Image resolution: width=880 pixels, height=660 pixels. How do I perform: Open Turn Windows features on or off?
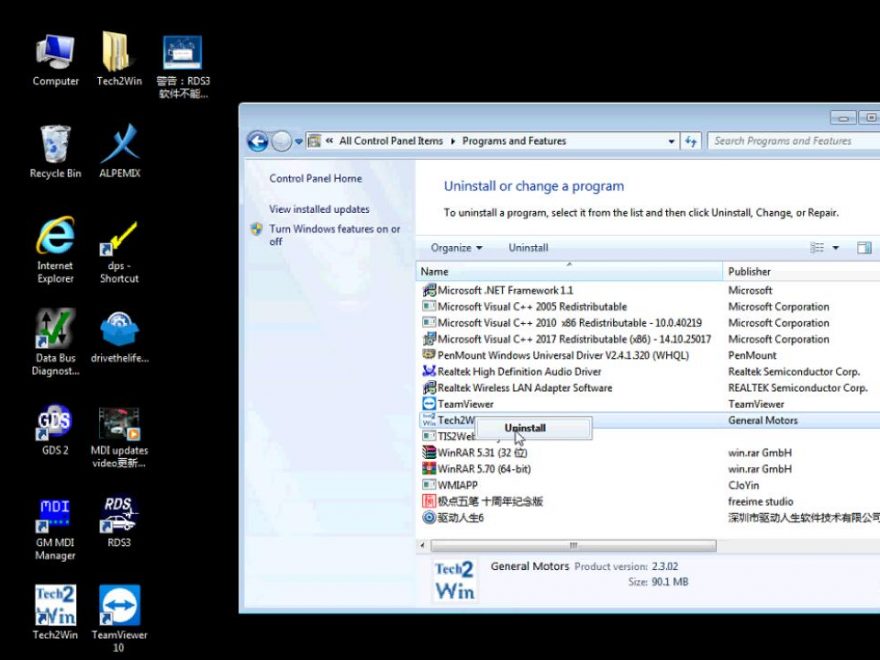pyautogui.click(x=334, y=235)
